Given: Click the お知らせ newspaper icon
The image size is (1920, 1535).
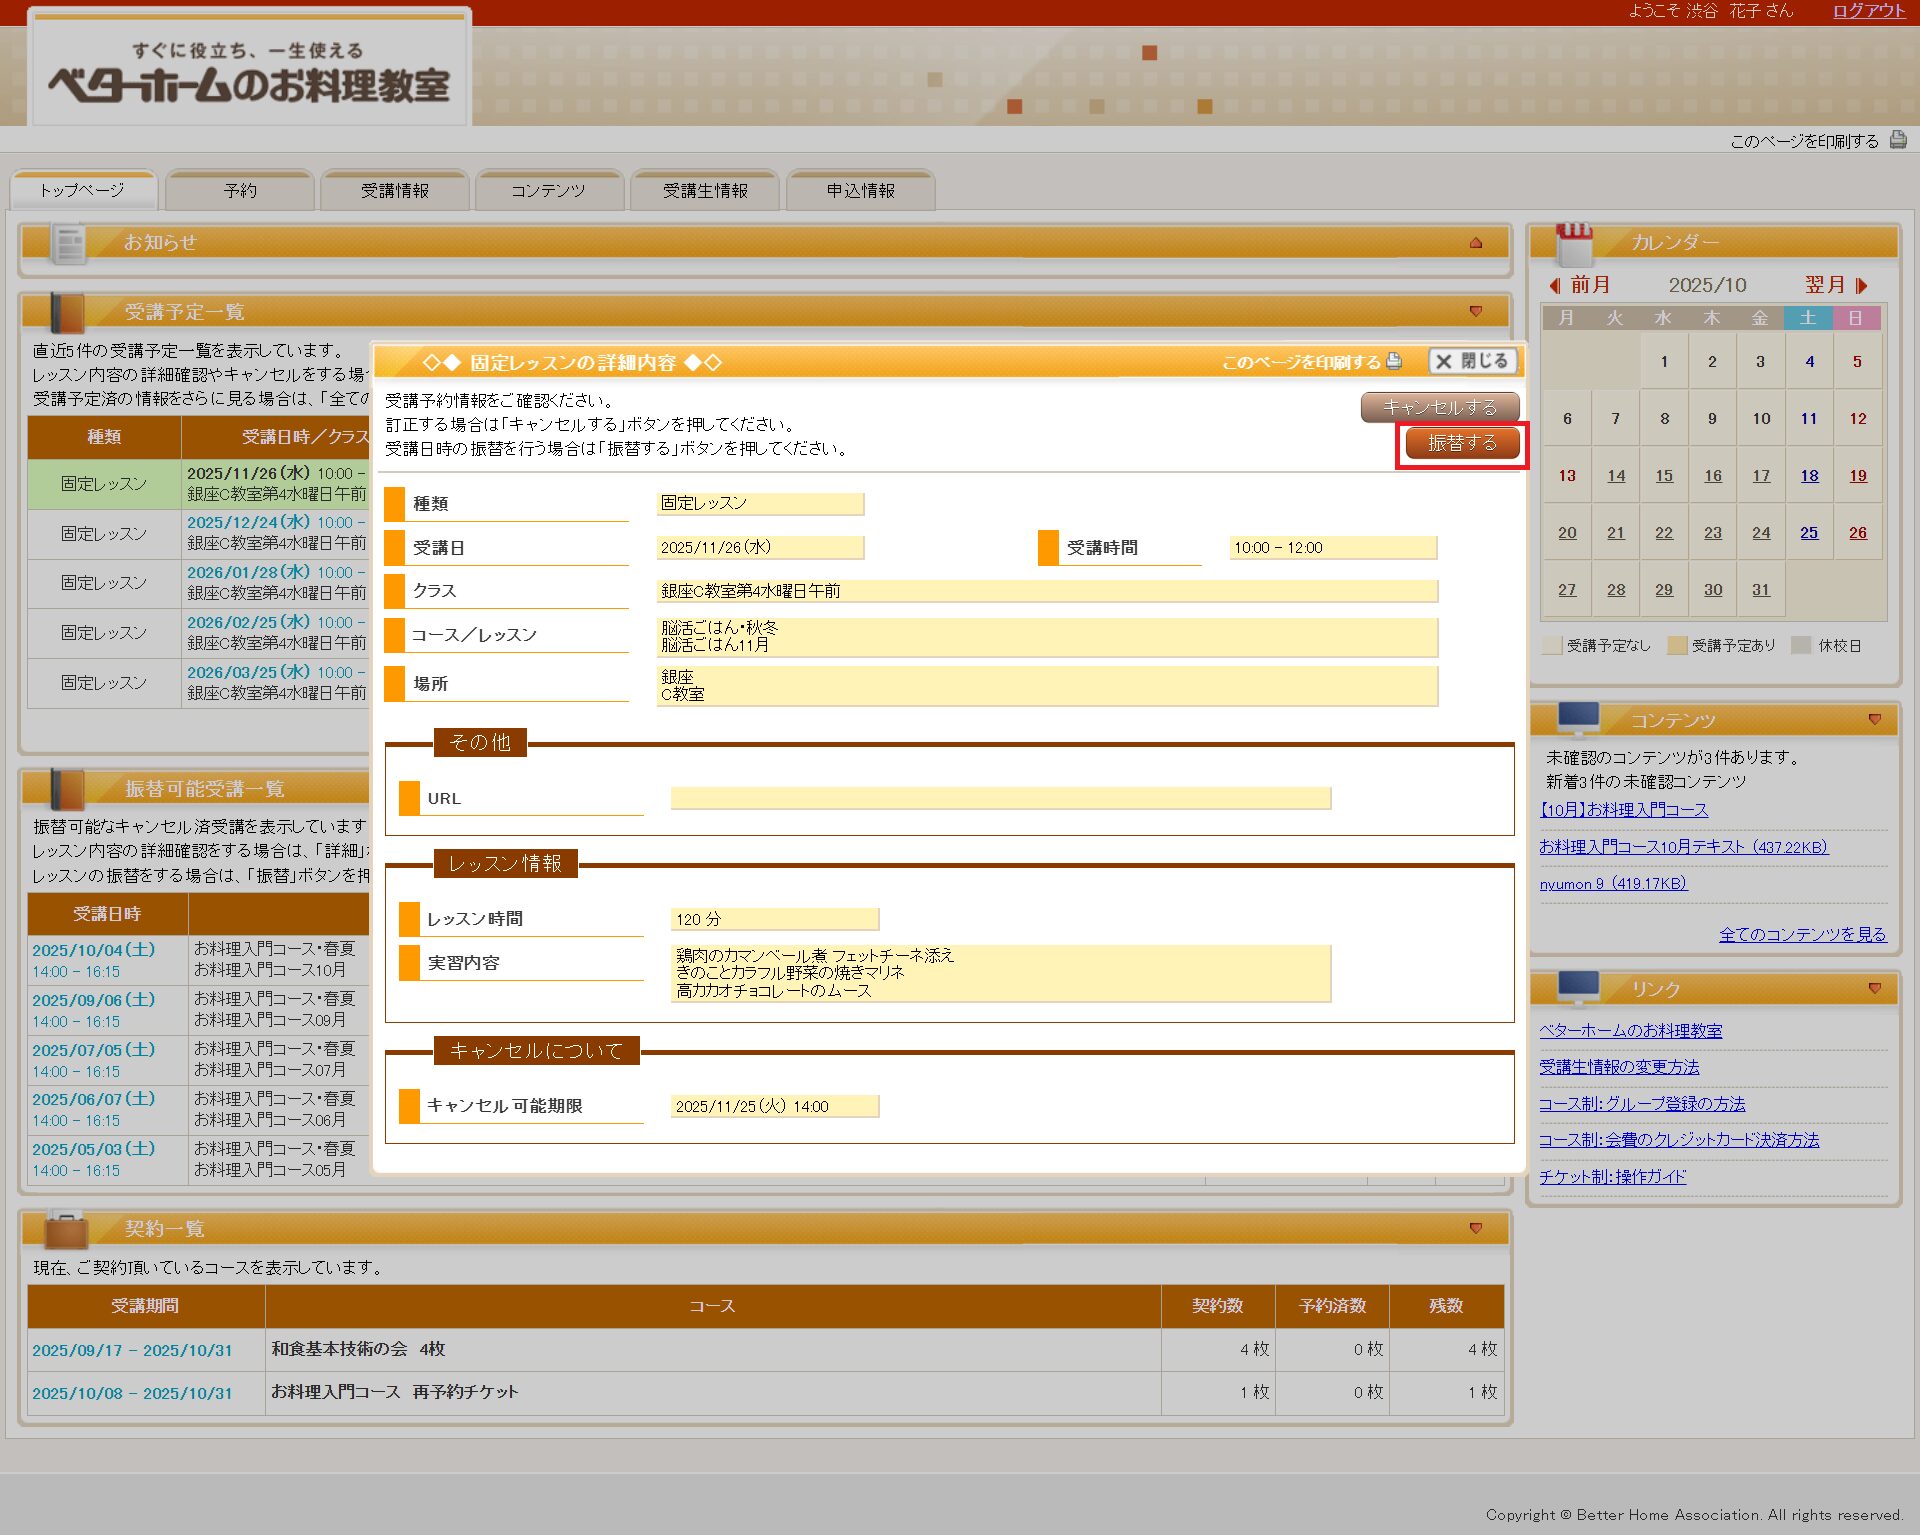Looking at the screenshot, I should coord(69,244).
